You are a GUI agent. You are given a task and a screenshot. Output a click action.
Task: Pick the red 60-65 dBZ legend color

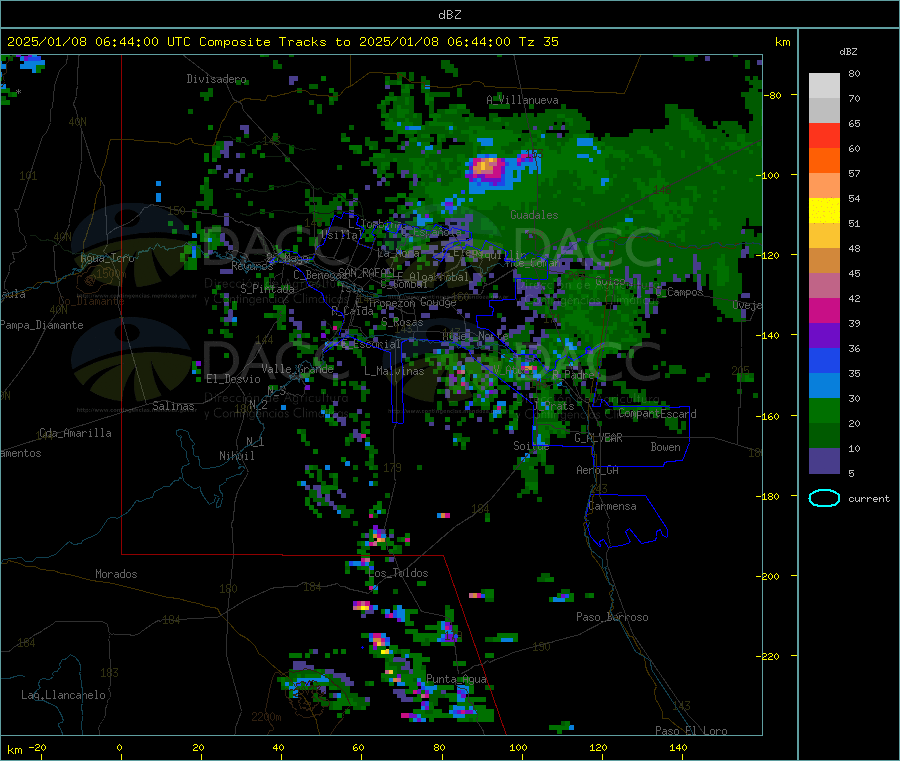point(824,135)
